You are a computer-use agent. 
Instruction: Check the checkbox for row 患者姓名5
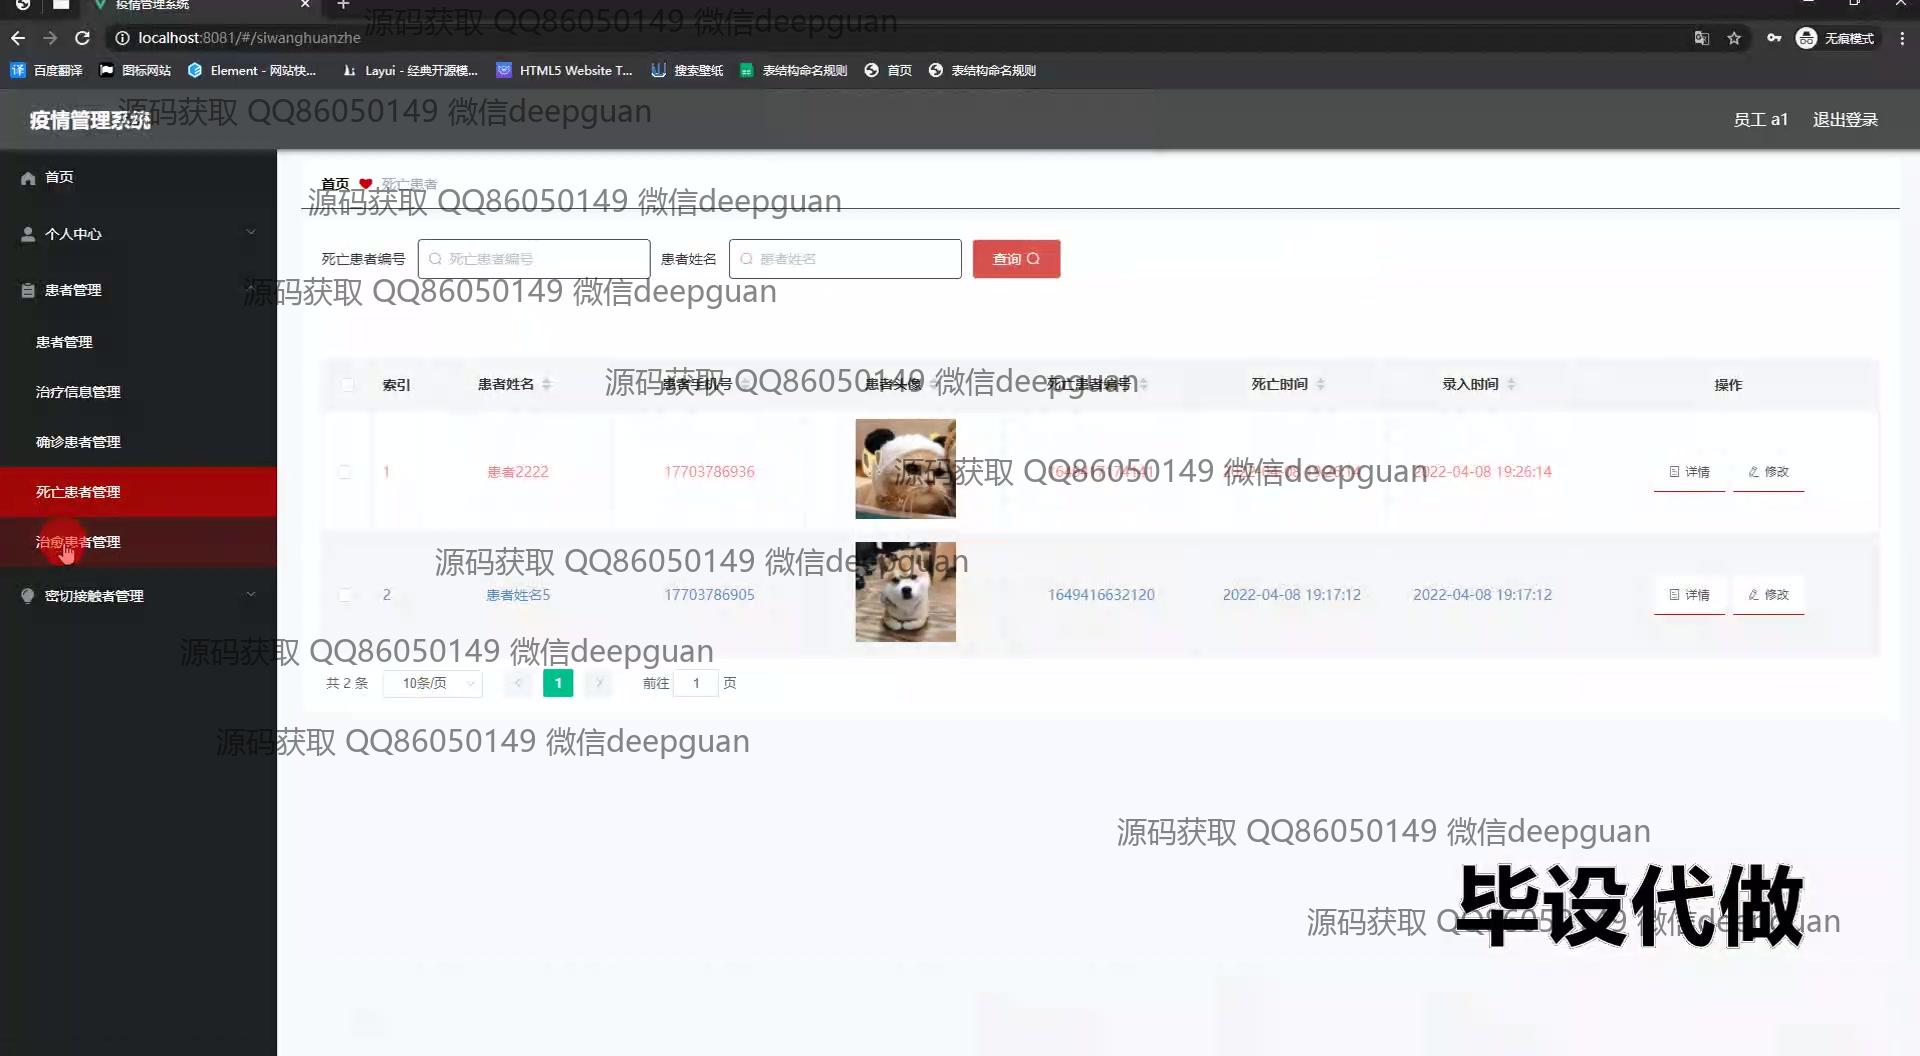[345, 595]
